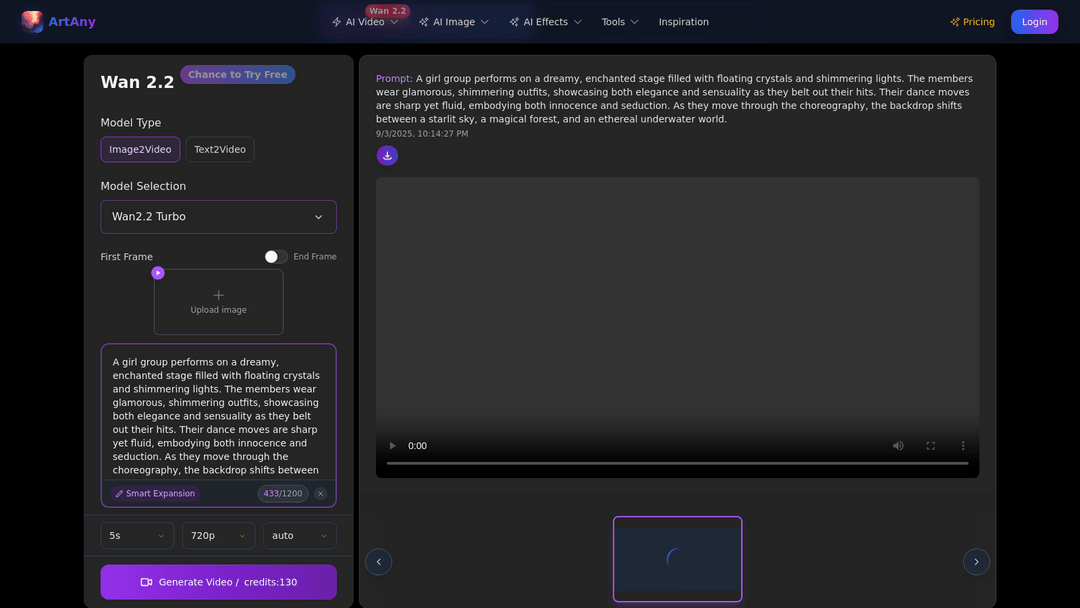The height and width of the screenshot is (608, 1080).
Task: Enter fullscreen video mode
Action: coord(931,446)
